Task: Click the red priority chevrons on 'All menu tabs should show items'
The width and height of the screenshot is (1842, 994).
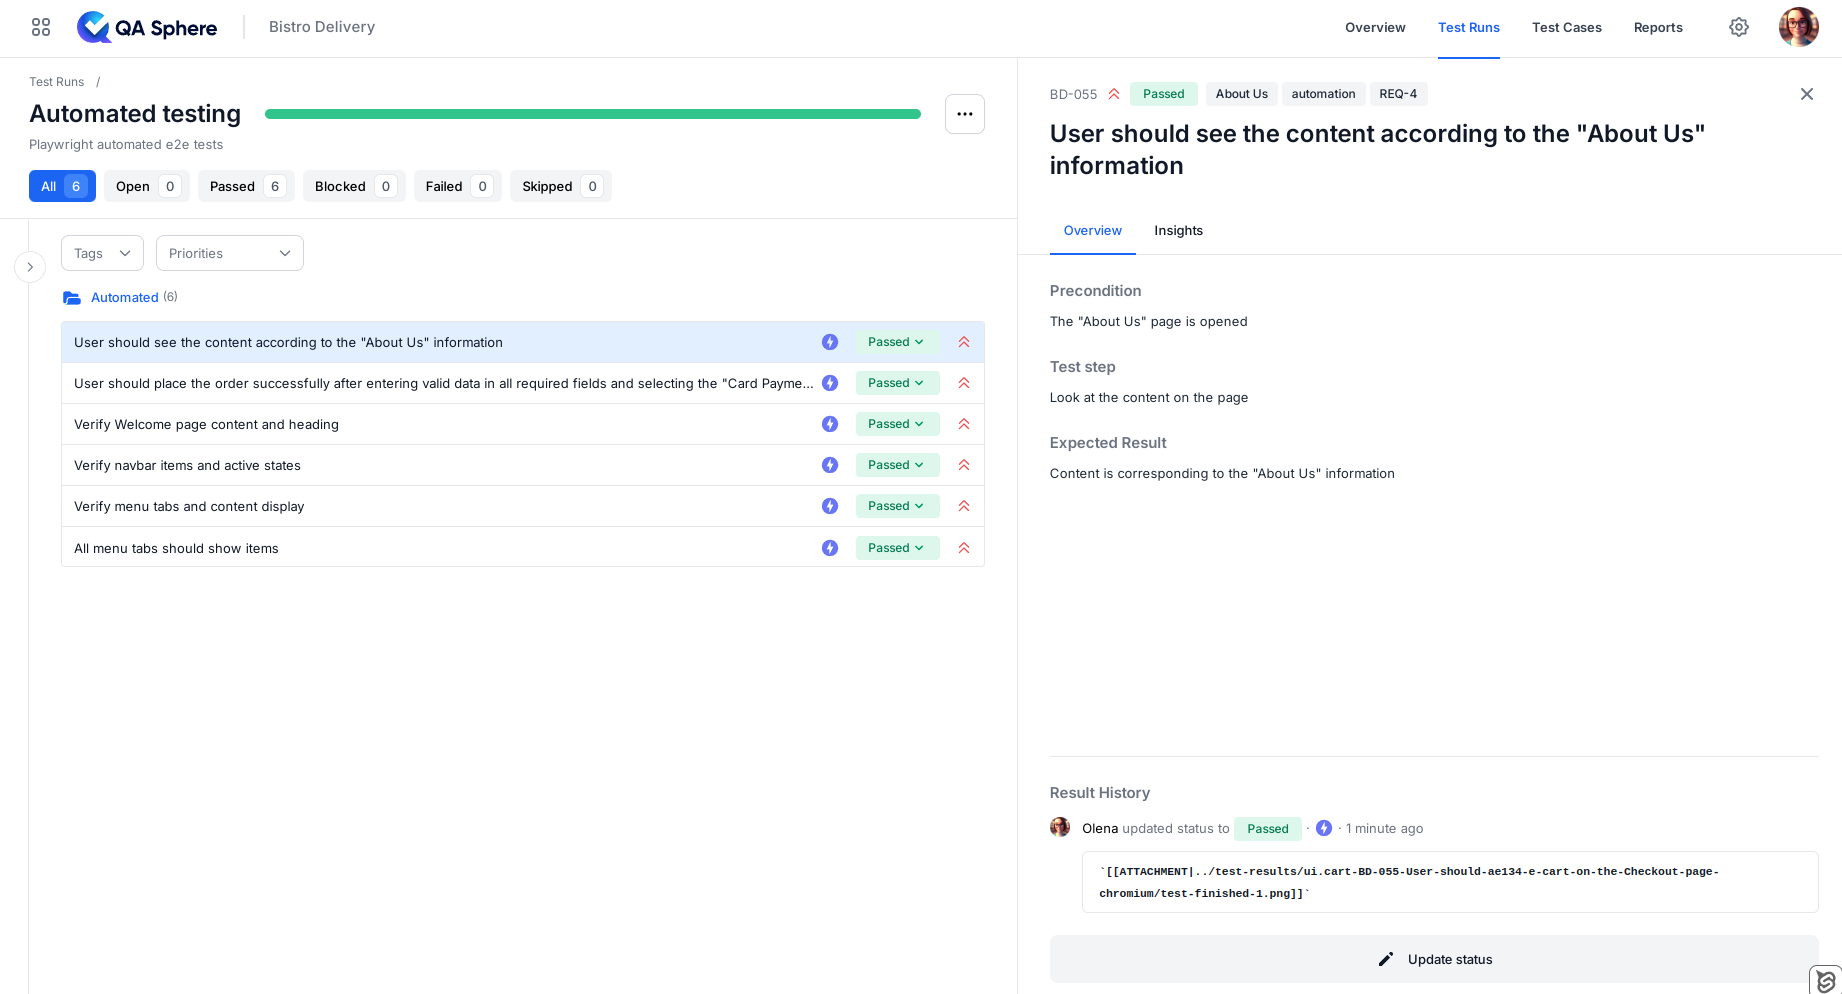Action: pyautogui.click(x=963, y=547)
